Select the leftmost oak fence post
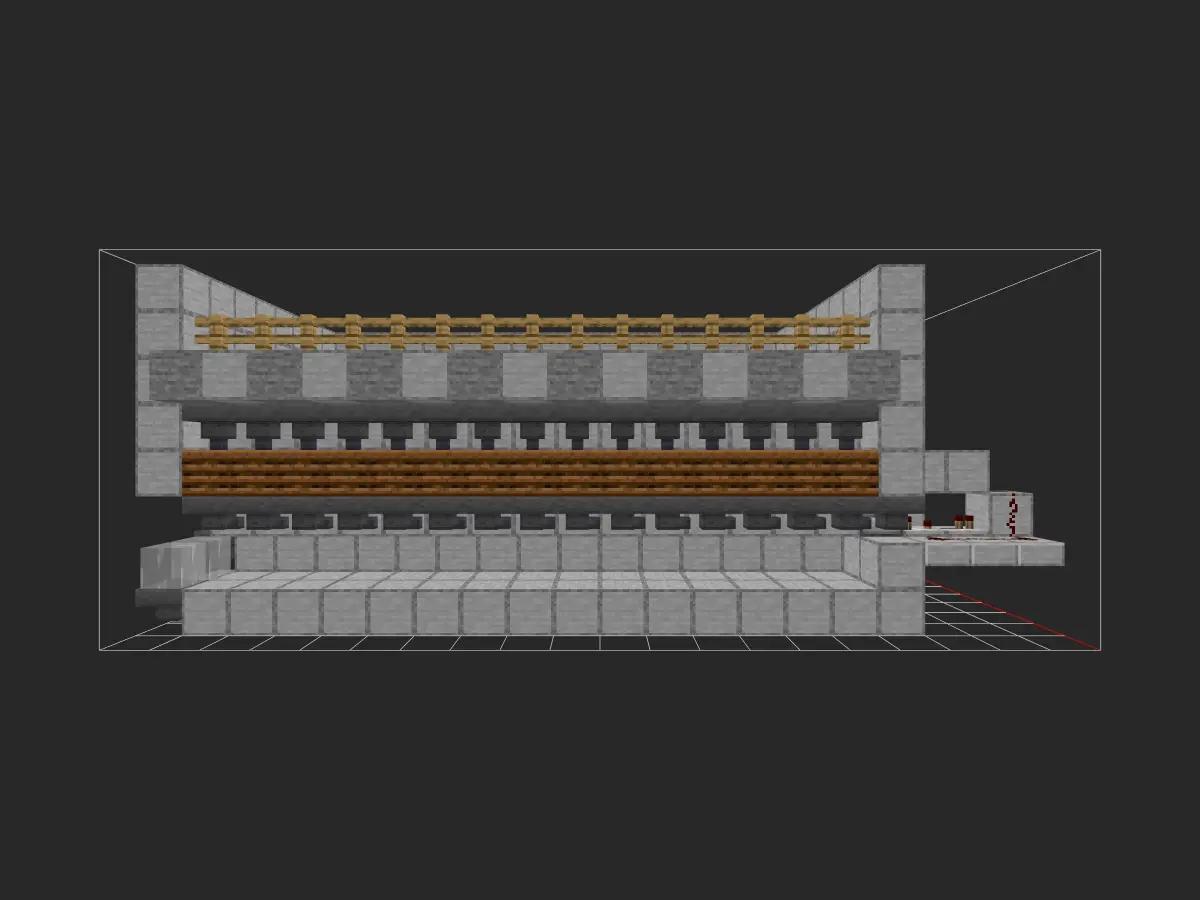1200x900 pixels. tap(212, 331)
